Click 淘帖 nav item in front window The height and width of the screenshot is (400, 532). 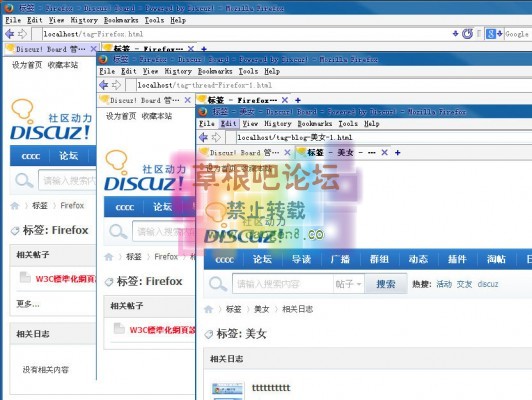pos(496,259)
